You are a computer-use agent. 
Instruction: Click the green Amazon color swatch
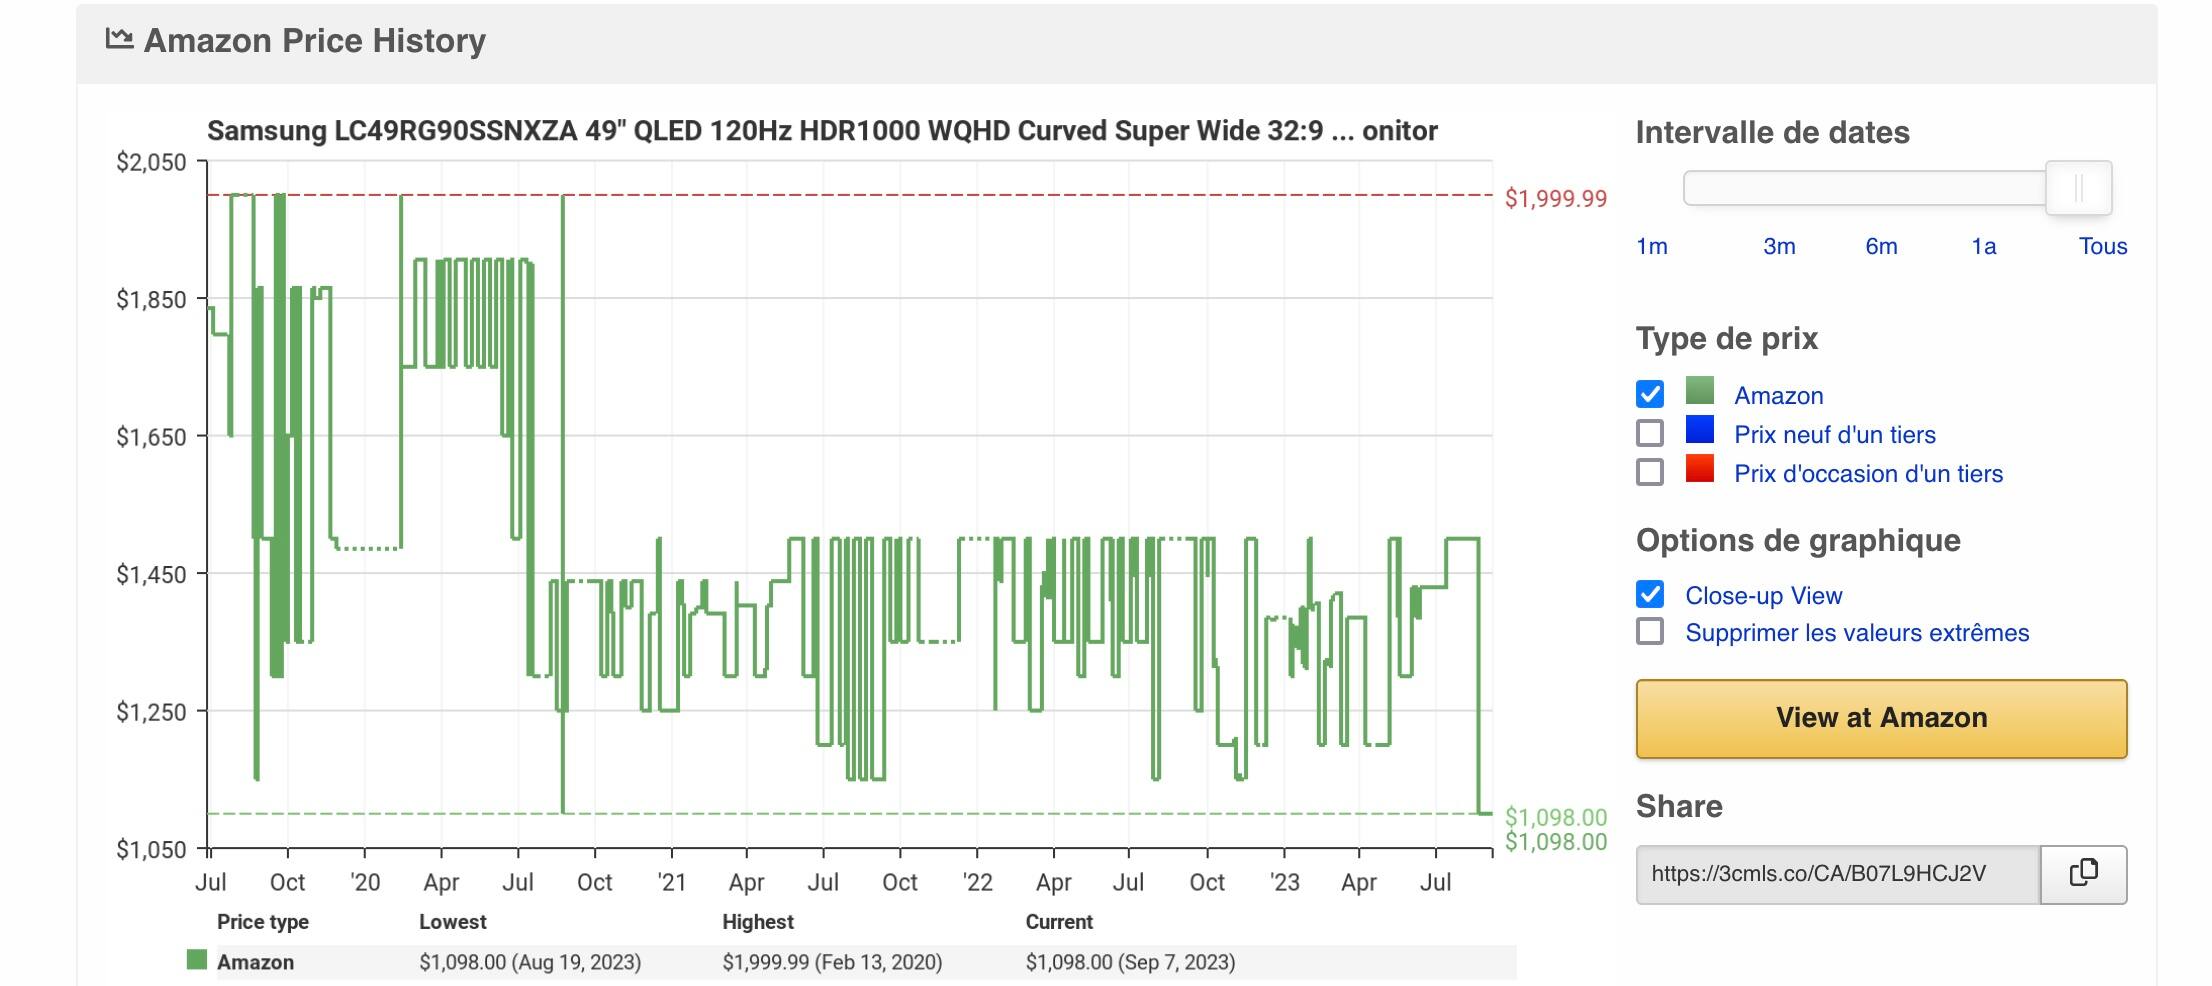click(x=1699, y=390)
